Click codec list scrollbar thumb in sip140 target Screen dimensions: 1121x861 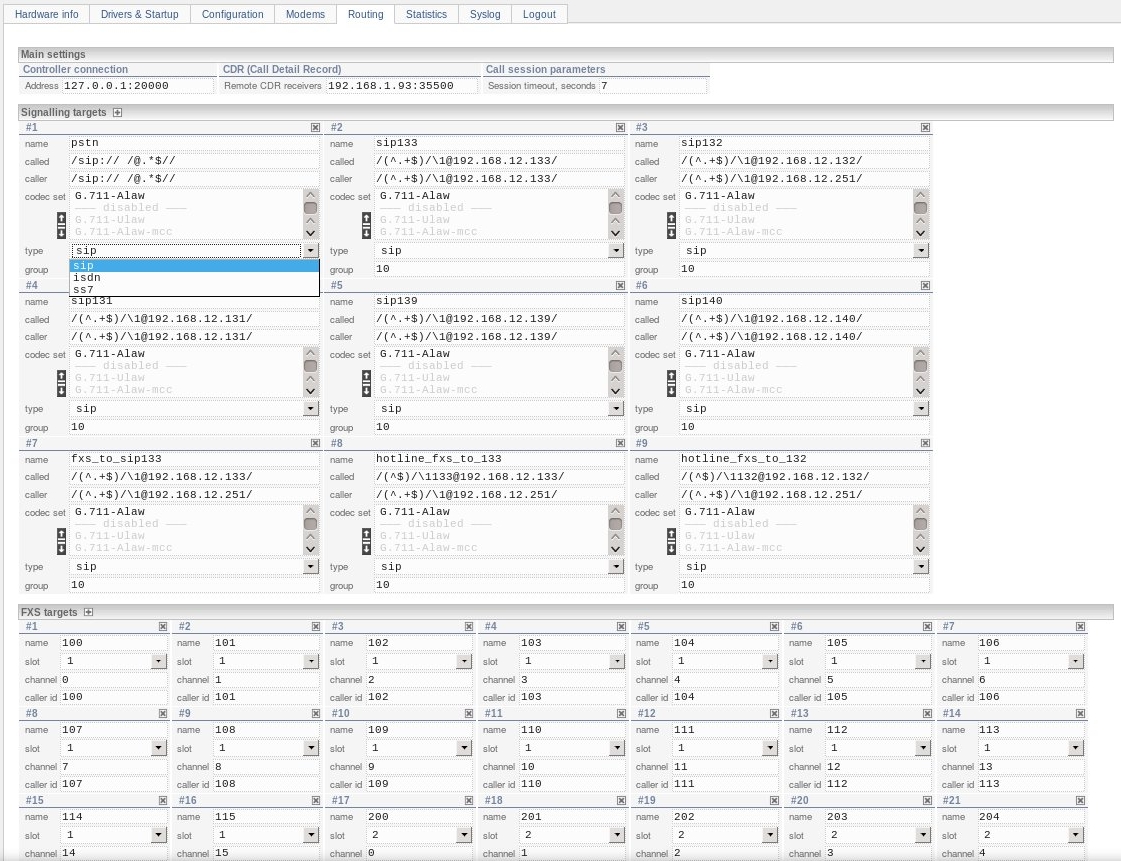coord(920,365)
